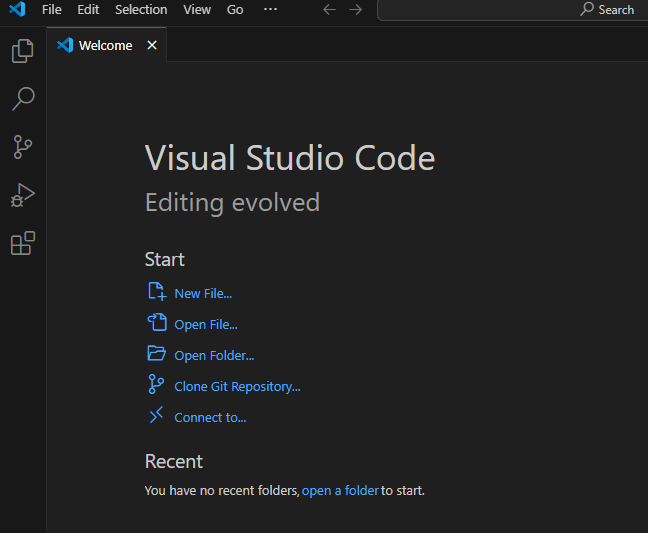Image resolution: width=648 pixels, height=533 pixels.
Task: Click the 'Visual Studio Code' heading
Action: point(290,157)
